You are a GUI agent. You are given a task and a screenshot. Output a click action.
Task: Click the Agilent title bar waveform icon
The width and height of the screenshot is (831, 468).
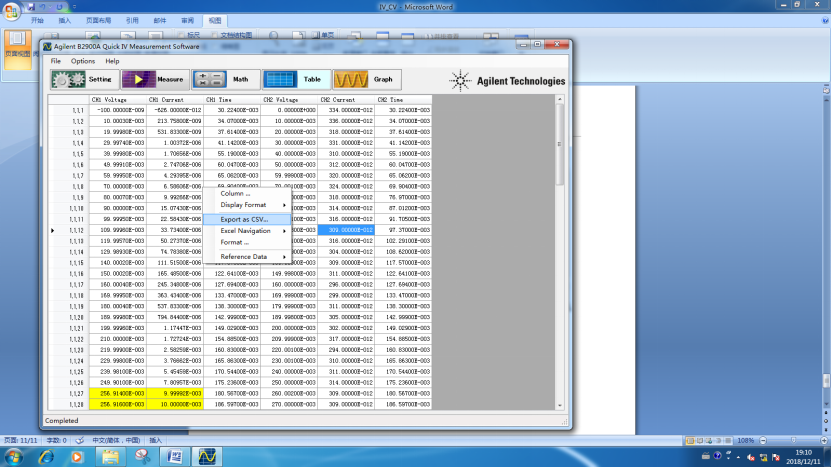(x=47, y=47)
